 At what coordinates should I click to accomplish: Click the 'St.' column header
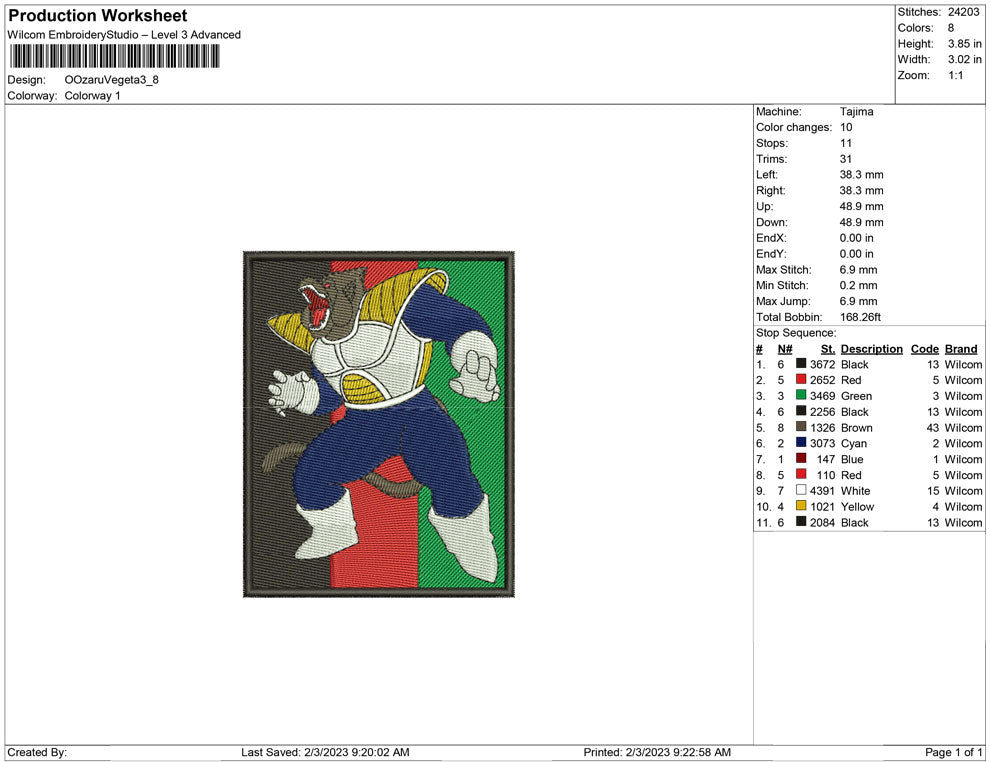[828, 349]
